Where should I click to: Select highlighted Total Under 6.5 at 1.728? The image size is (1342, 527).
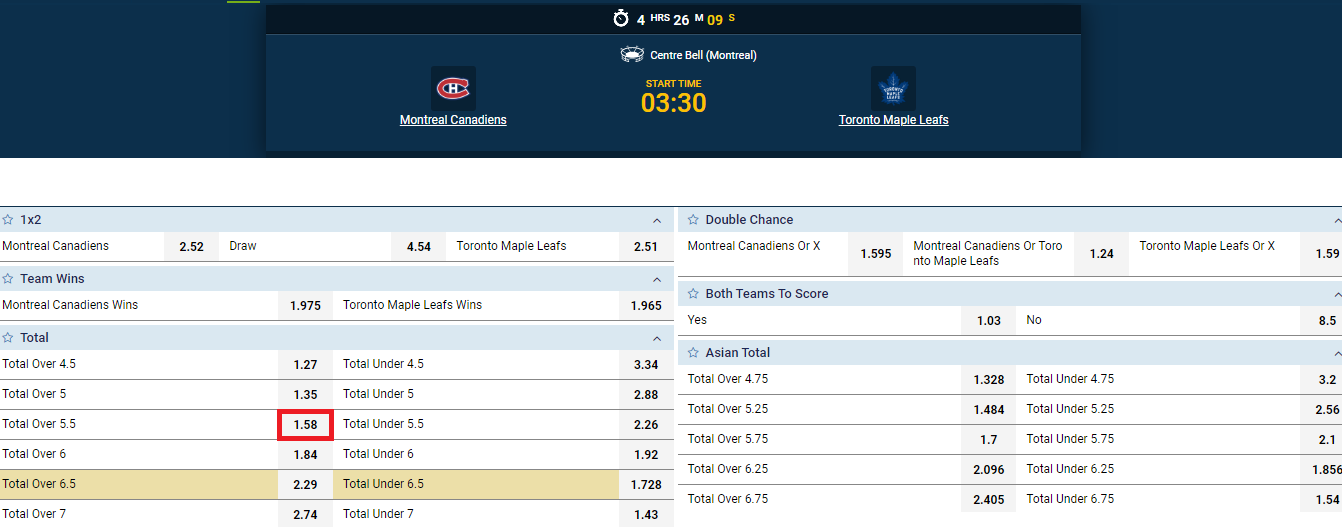tap(646, 485)
